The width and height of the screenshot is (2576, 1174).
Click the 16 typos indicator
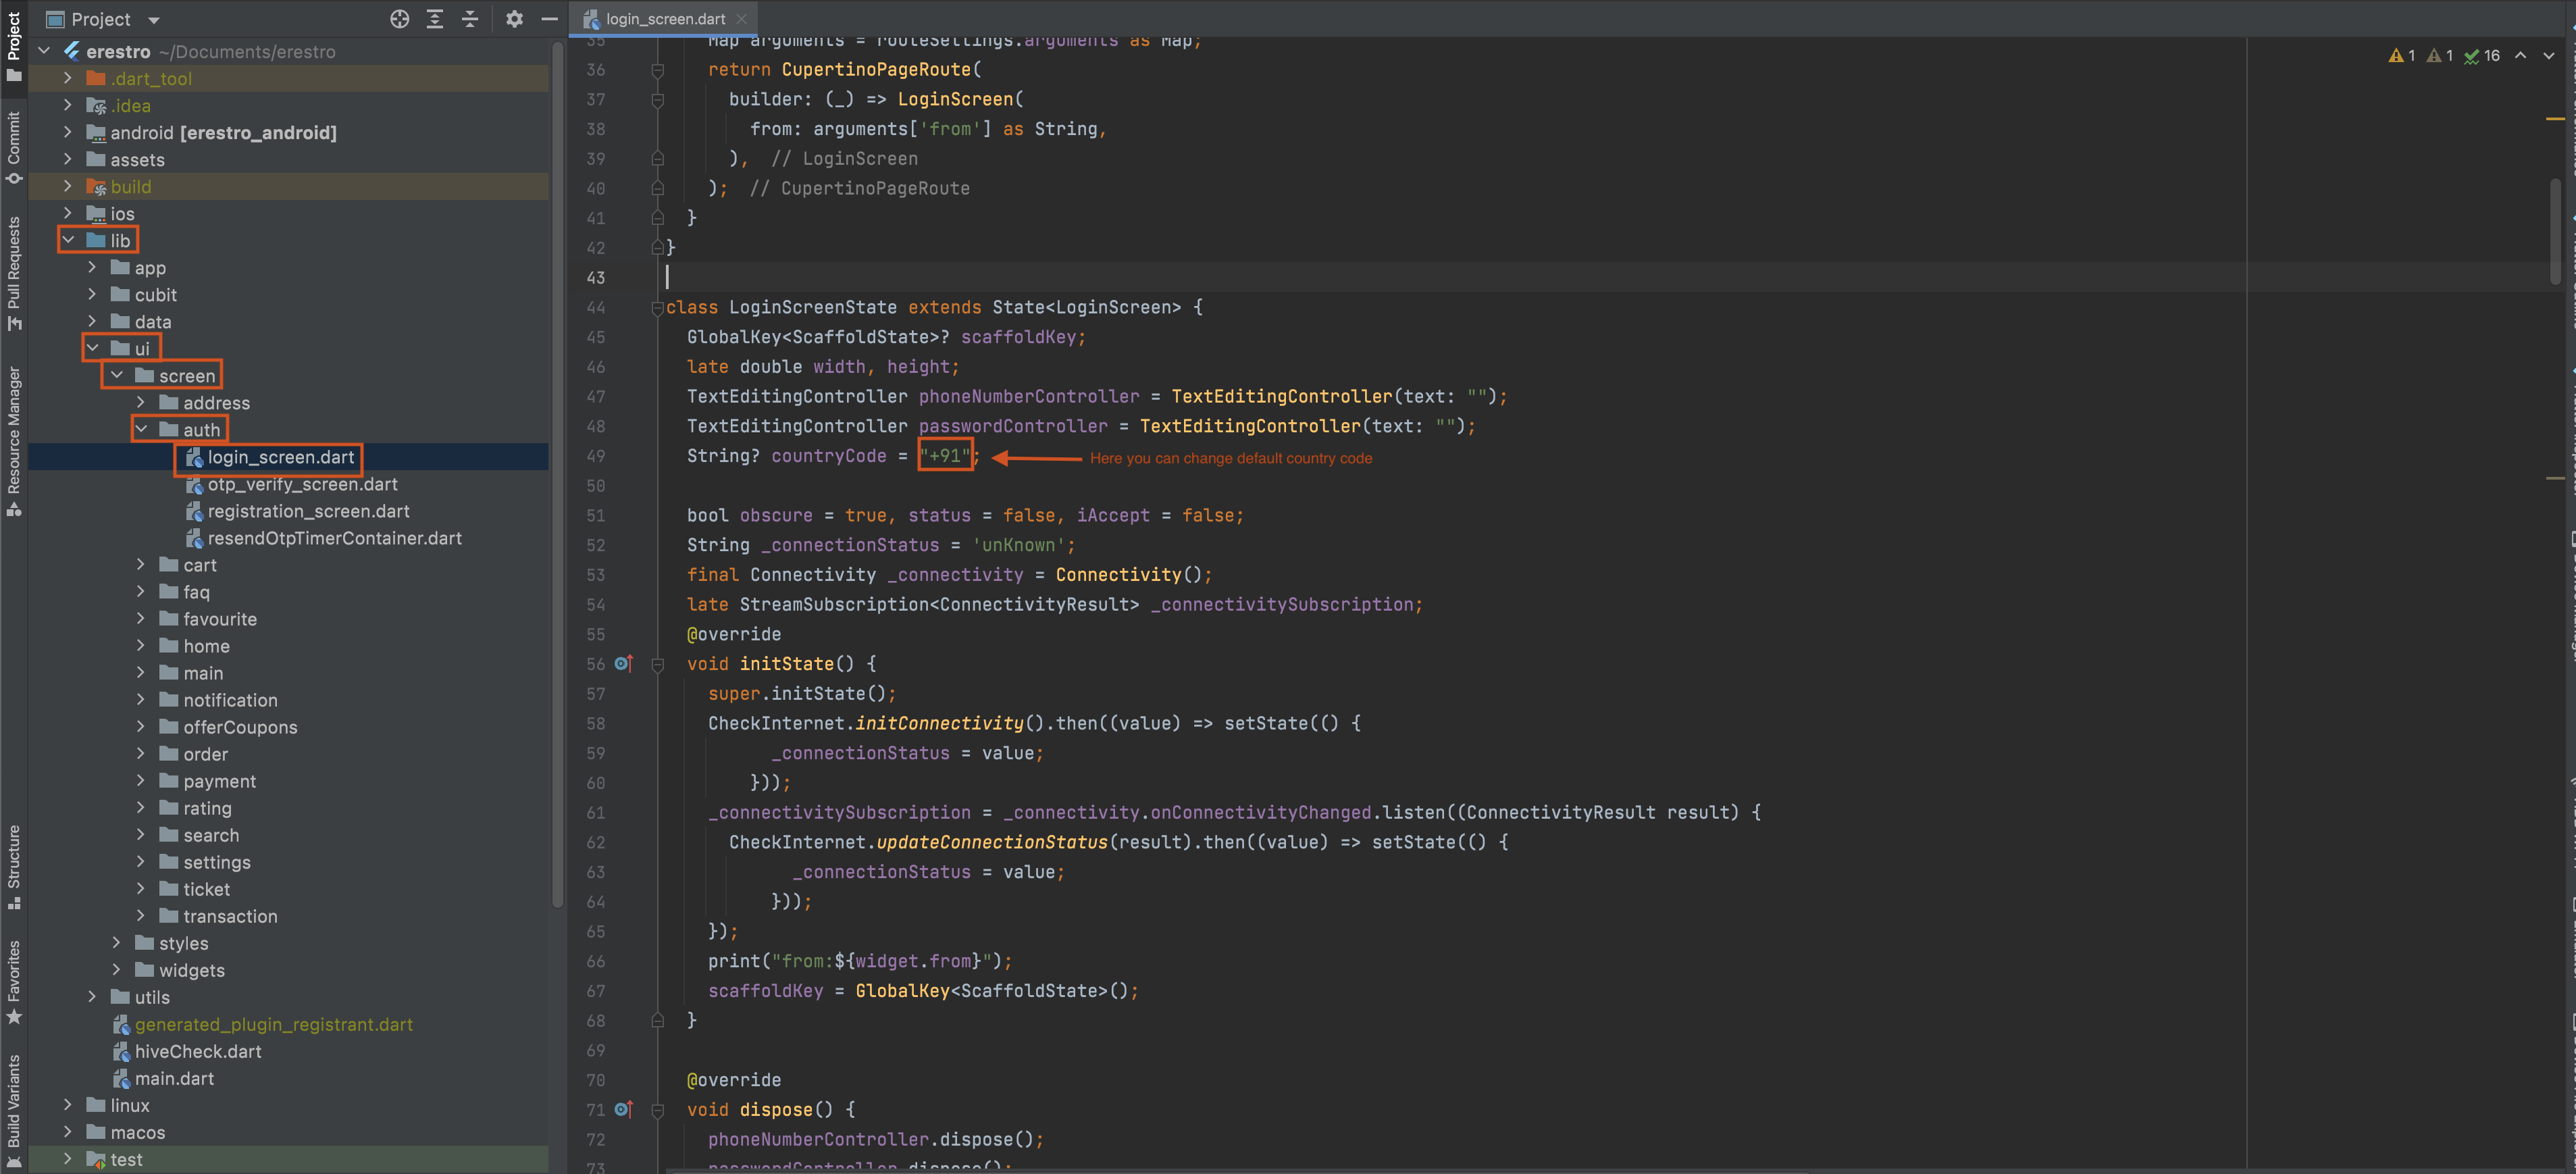click(x=2481, y=56)
